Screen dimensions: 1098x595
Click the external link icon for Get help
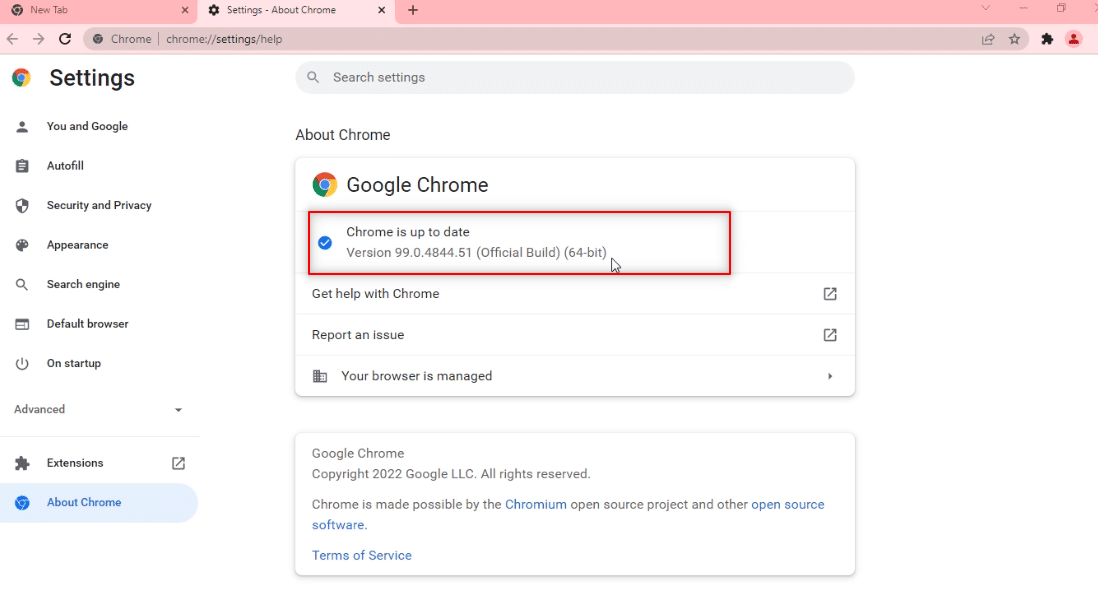click(830, 294)
